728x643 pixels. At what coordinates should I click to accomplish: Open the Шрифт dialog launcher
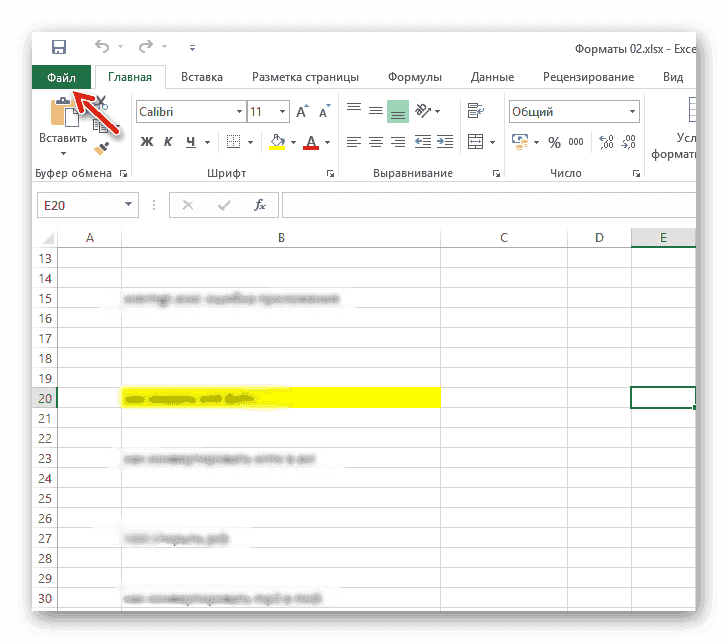330,174
